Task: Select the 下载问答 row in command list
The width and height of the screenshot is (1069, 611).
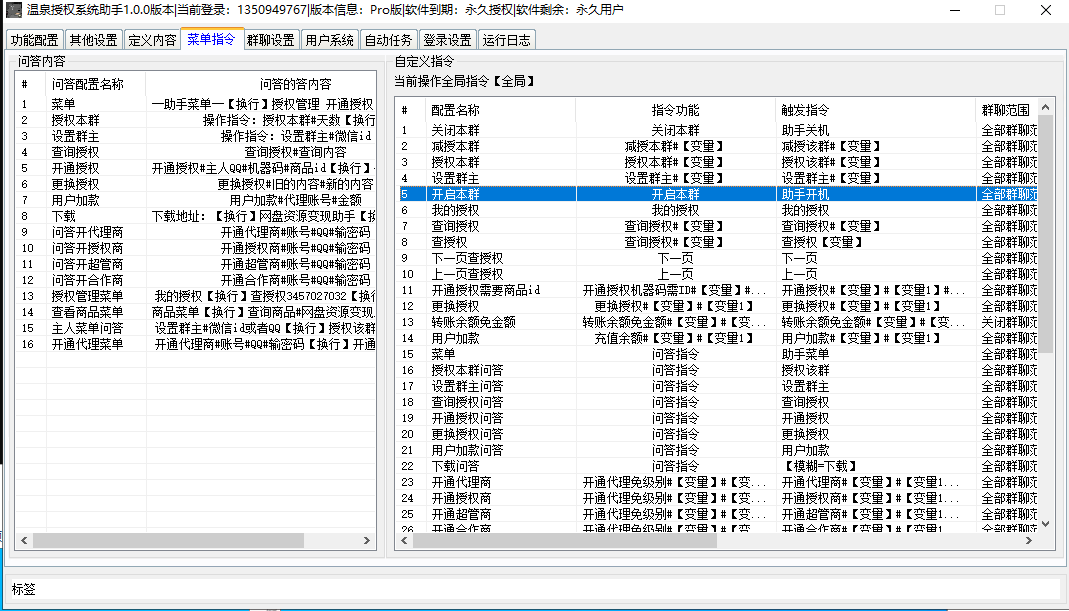Action: [455, 466]
